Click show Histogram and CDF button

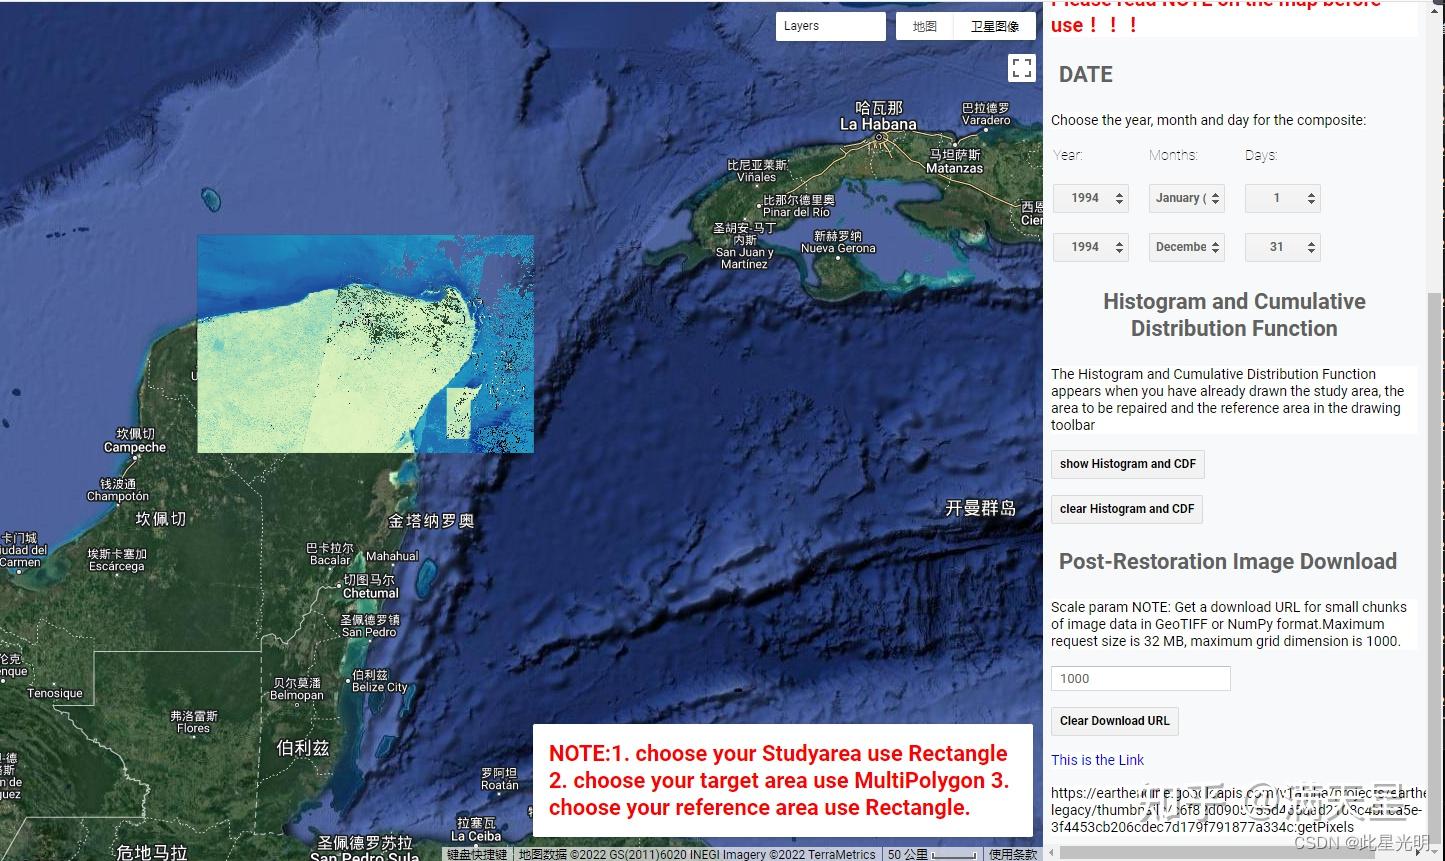1127,463
